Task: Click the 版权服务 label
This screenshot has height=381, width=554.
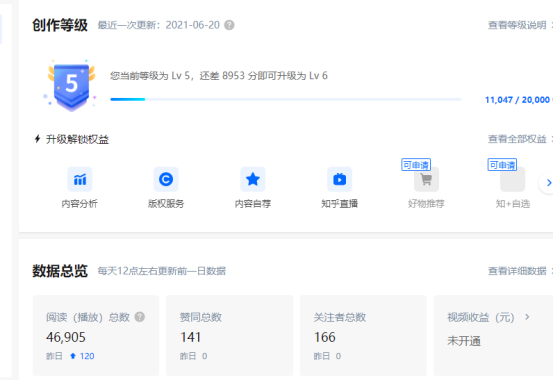Action: (166, 204)
